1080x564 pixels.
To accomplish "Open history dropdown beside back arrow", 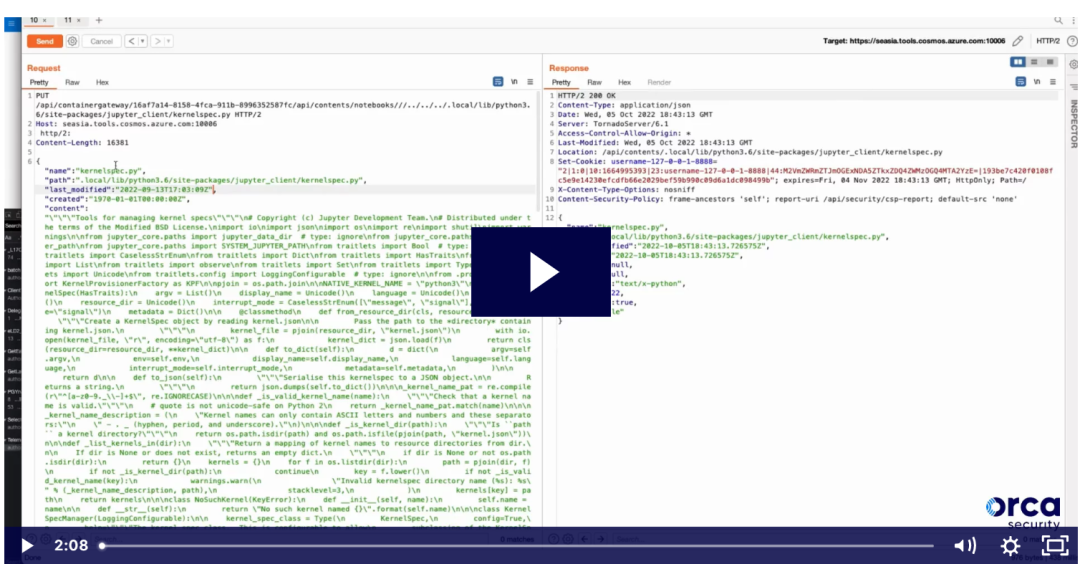I will pos(143,41).
